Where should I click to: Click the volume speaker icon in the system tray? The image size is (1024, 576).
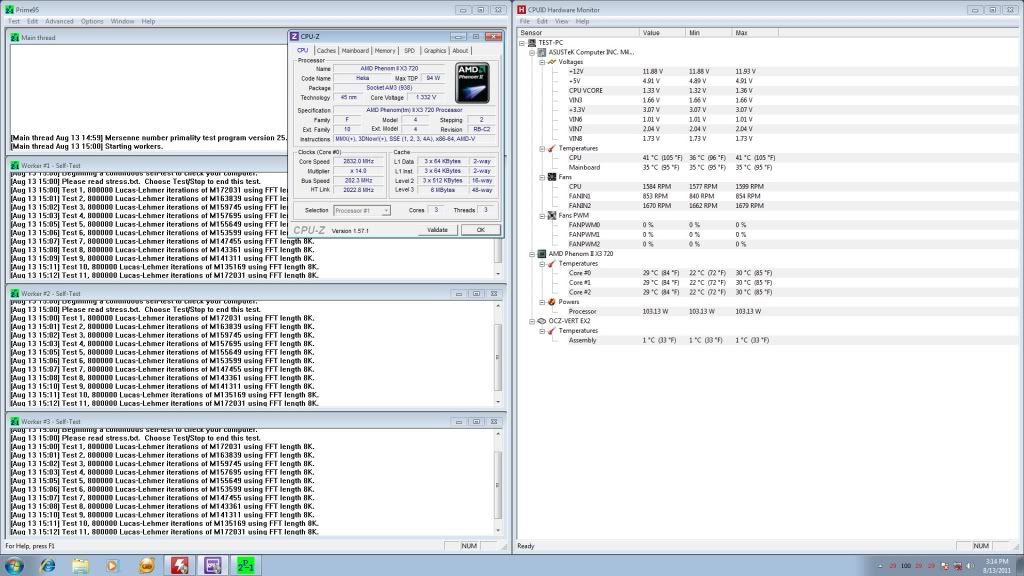970,566
